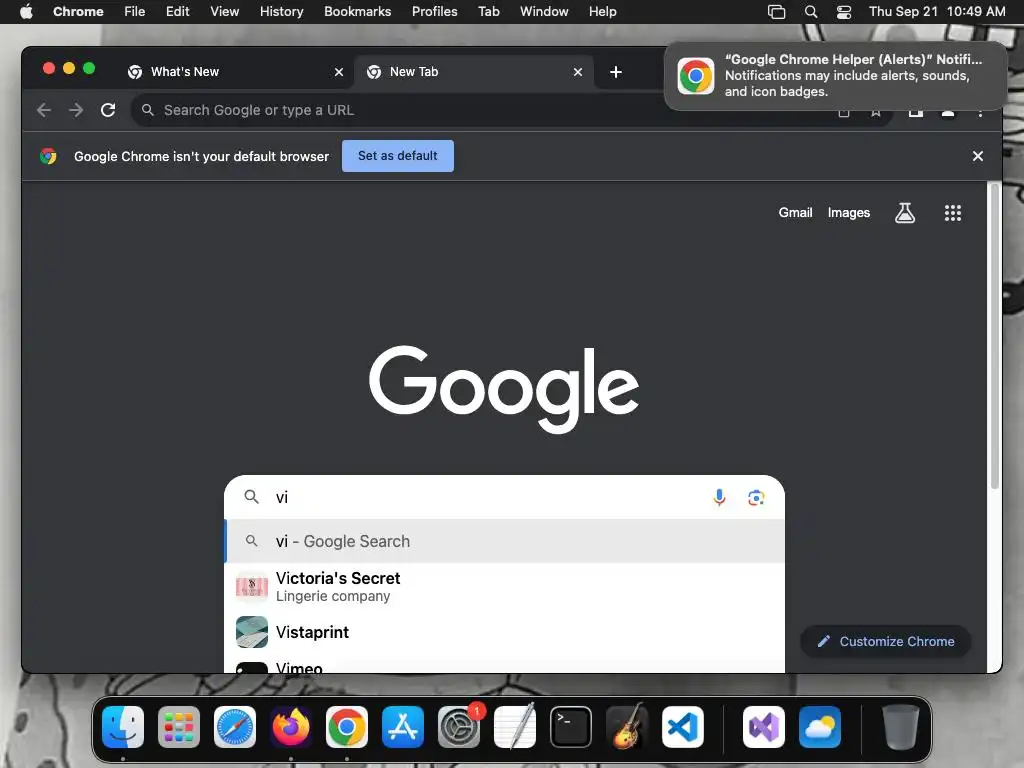Image resolution: width=1024 pixels, height=768 pixels.
Task: Open the Gmail link
Action: click(x=795, y=212)
